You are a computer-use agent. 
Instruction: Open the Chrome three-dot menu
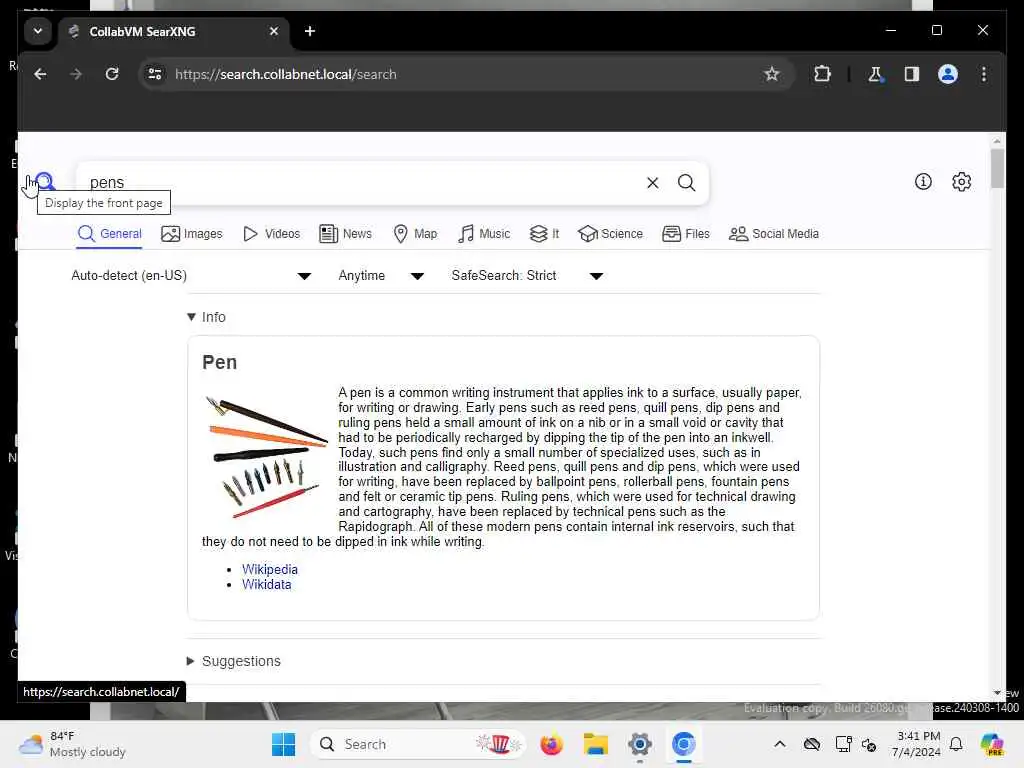tap(984, 74)
